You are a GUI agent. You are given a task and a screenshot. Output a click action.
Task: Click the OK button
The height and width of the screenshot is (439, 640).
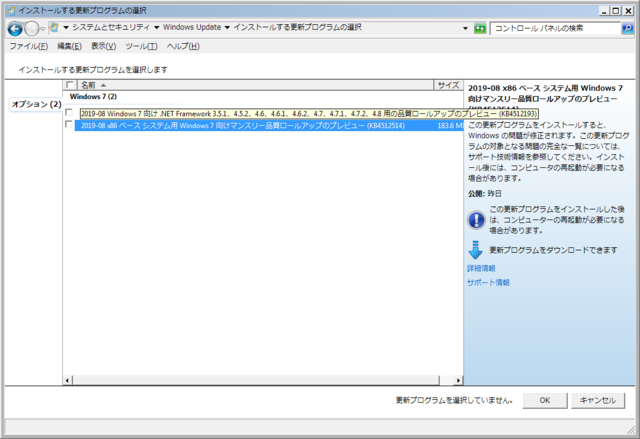(x=545, y=400)
